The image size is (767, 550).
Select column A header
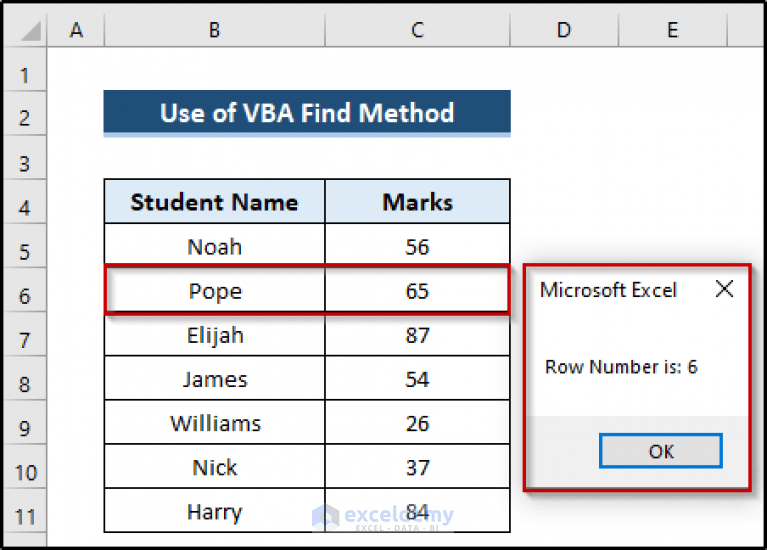(x=76, y=29)
